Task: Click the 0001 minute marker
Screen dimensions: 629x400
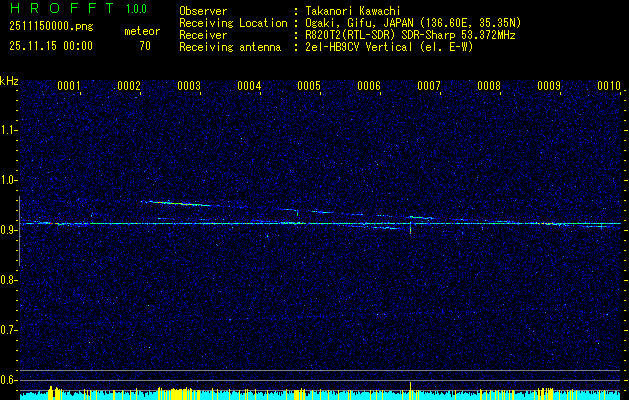Action: [x=69, y=87]
